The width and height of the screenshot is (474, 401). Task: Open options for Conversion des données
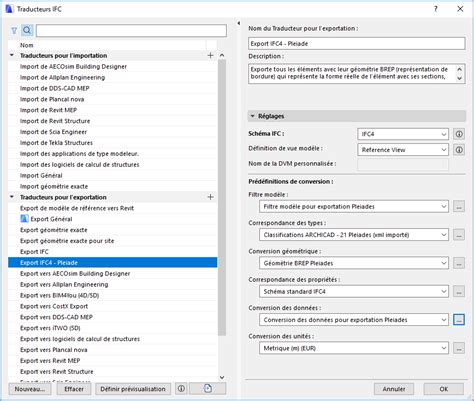[459, 320]
